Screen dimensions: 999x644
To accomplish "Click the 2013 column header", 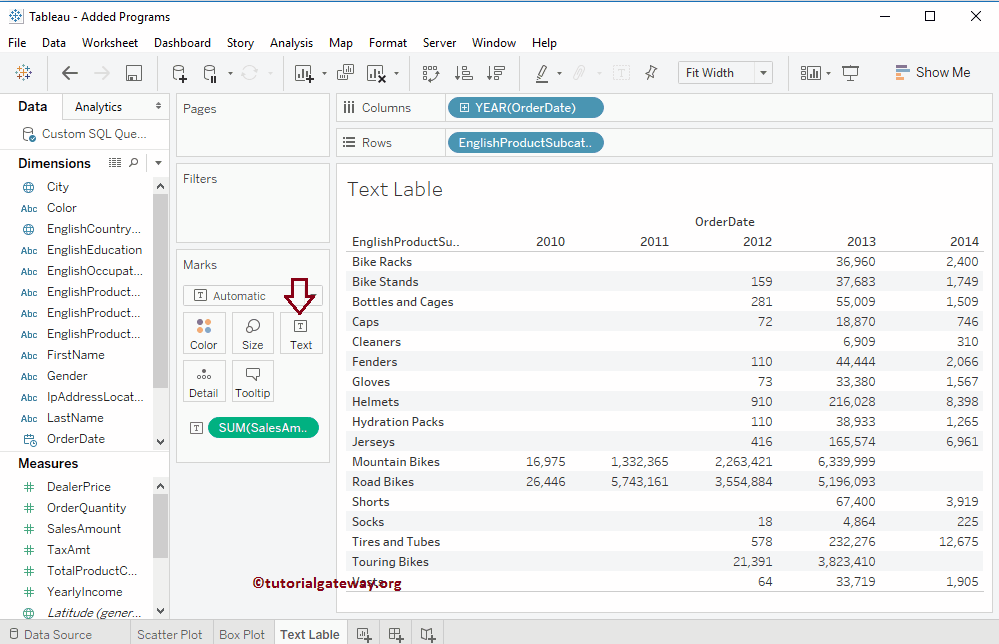I will coord(861,241).
